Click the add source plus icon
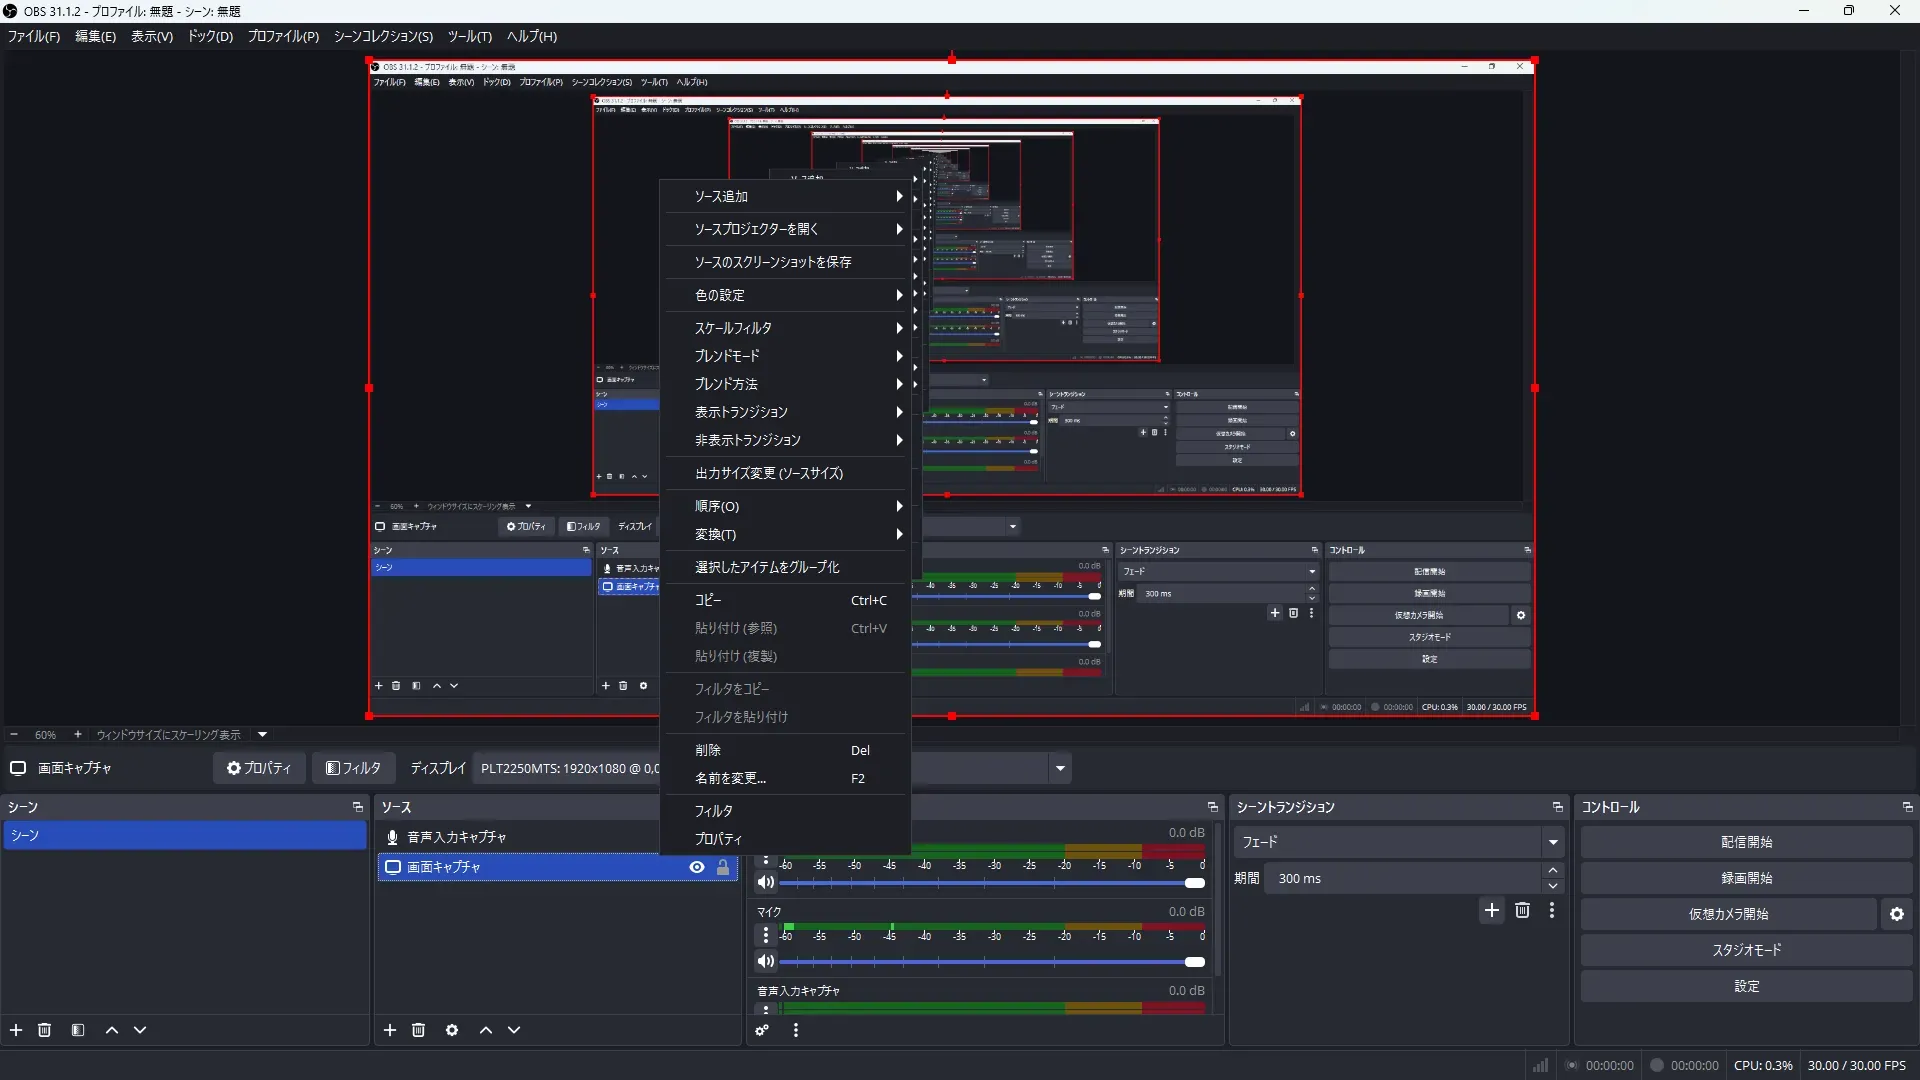The width and height of the screenshot is (1920, 1080). coord(390,1030)
